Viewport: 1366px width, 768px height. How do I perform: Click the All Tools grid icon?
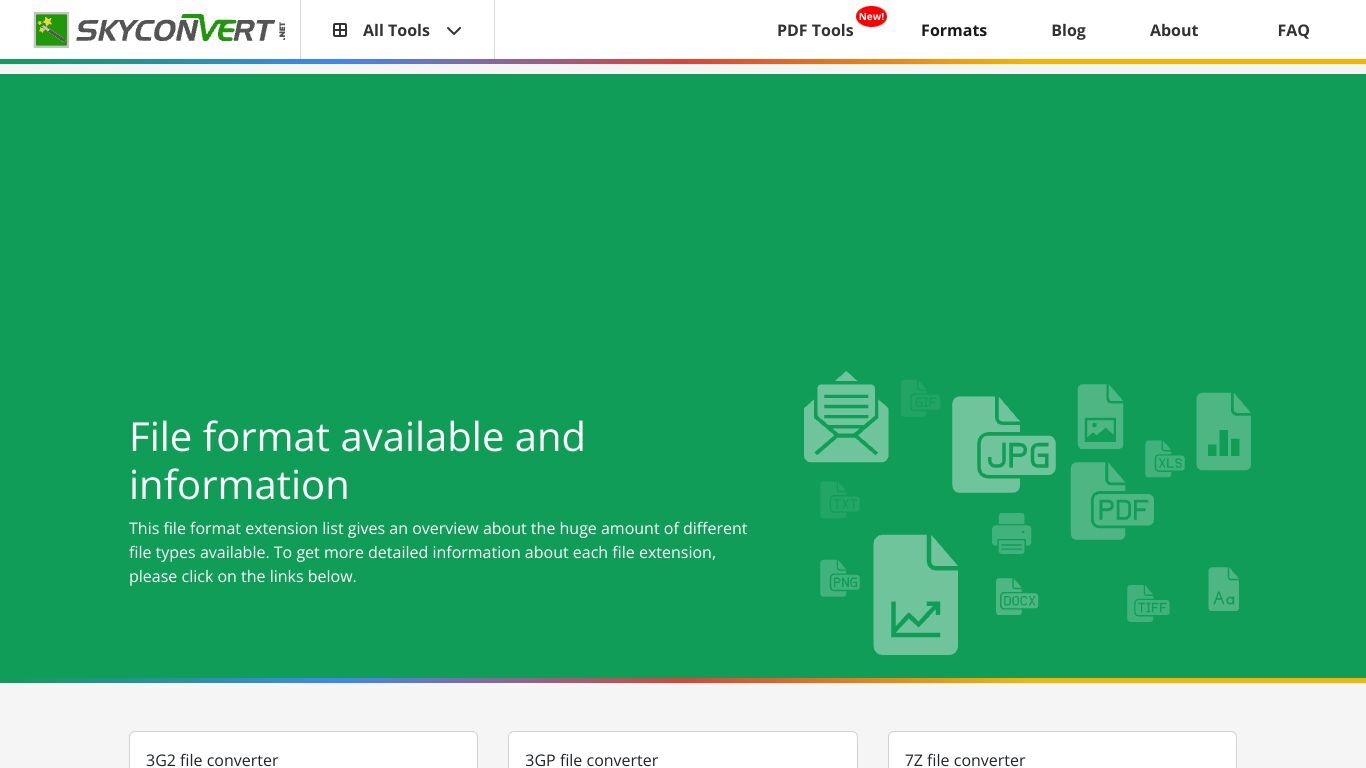tap(340, 30)
